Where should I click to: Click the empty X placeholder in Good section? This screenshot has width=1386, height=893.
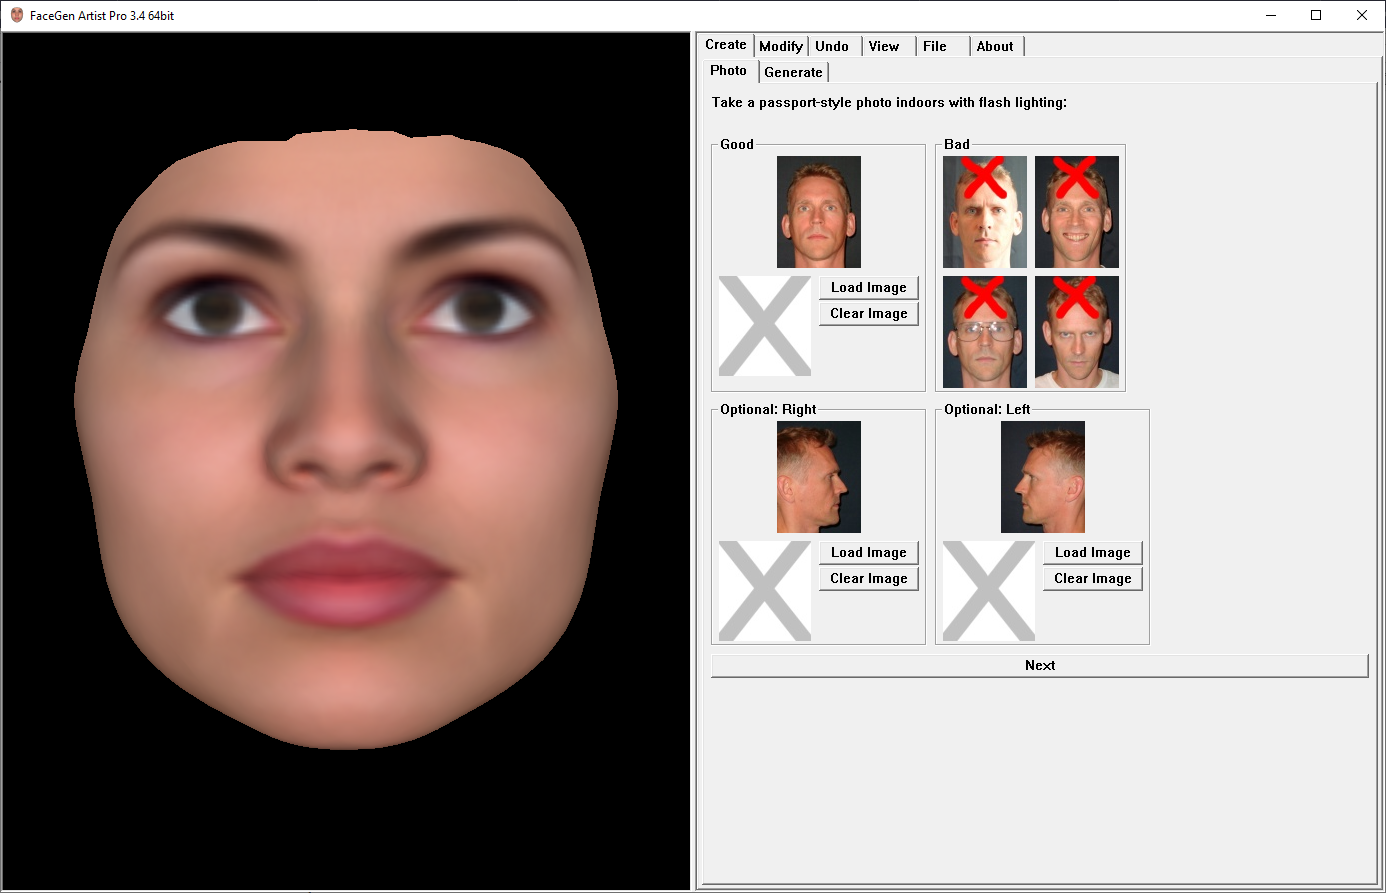click(x=765, y=326)
